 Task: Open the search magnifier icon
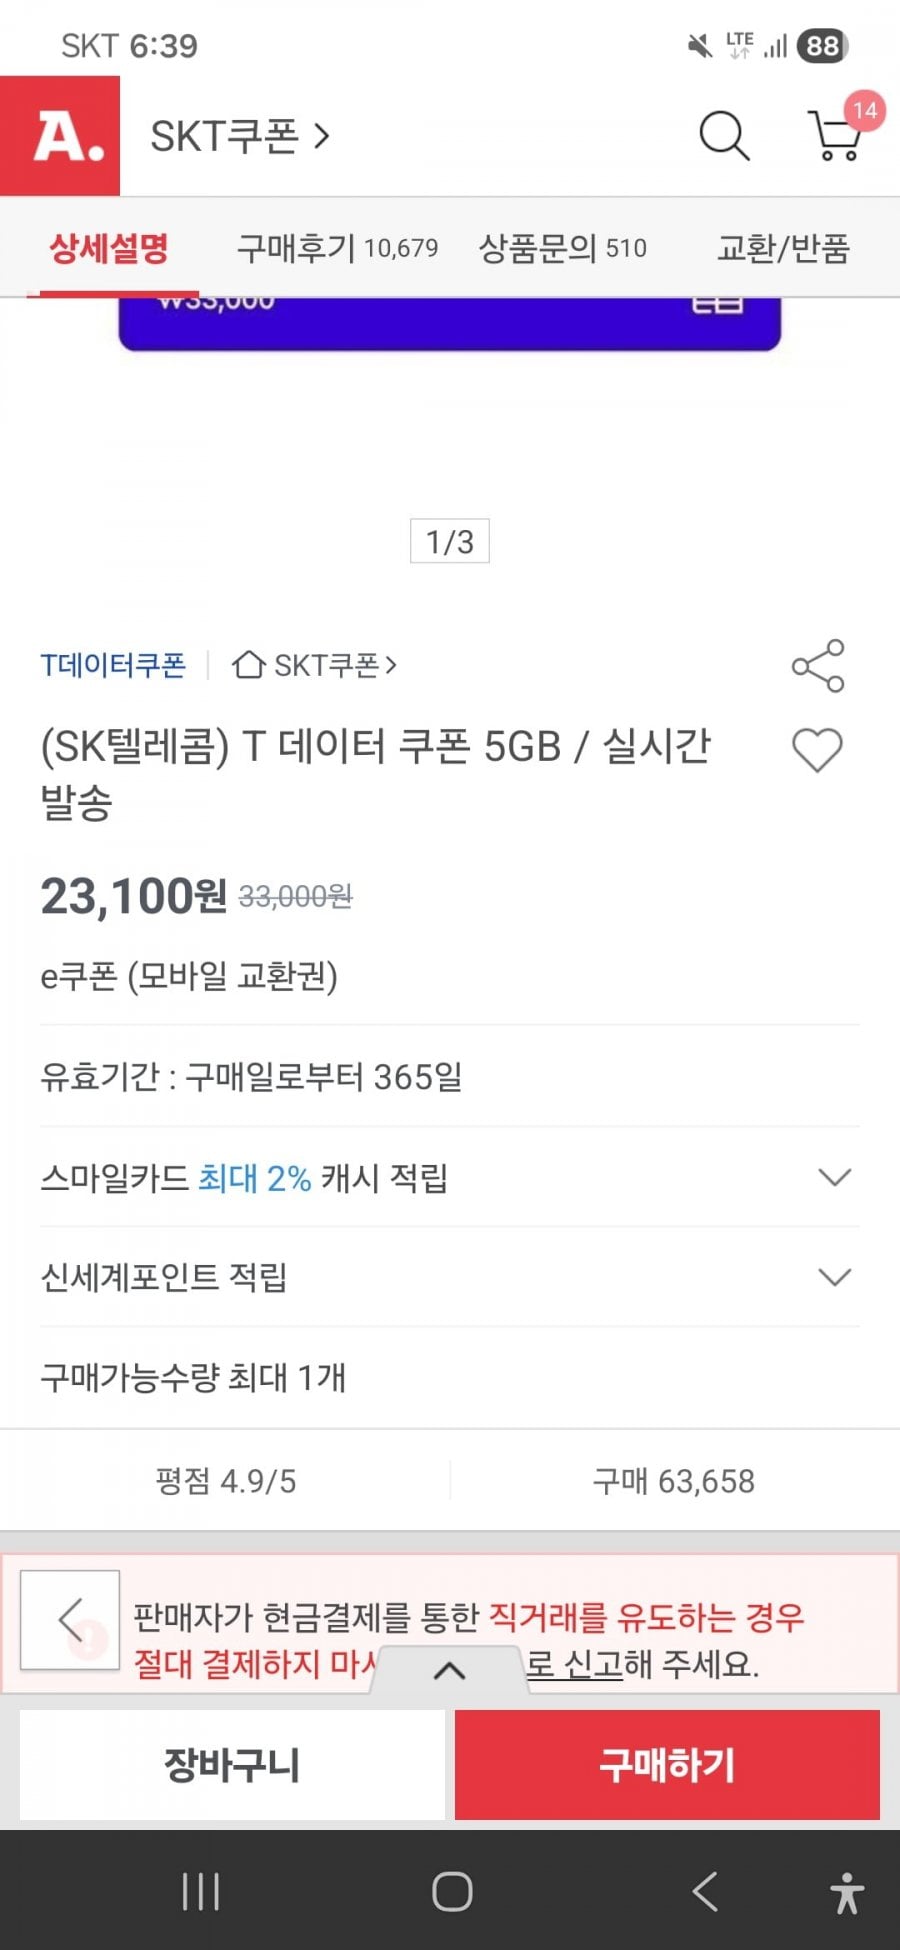point(724,136)
